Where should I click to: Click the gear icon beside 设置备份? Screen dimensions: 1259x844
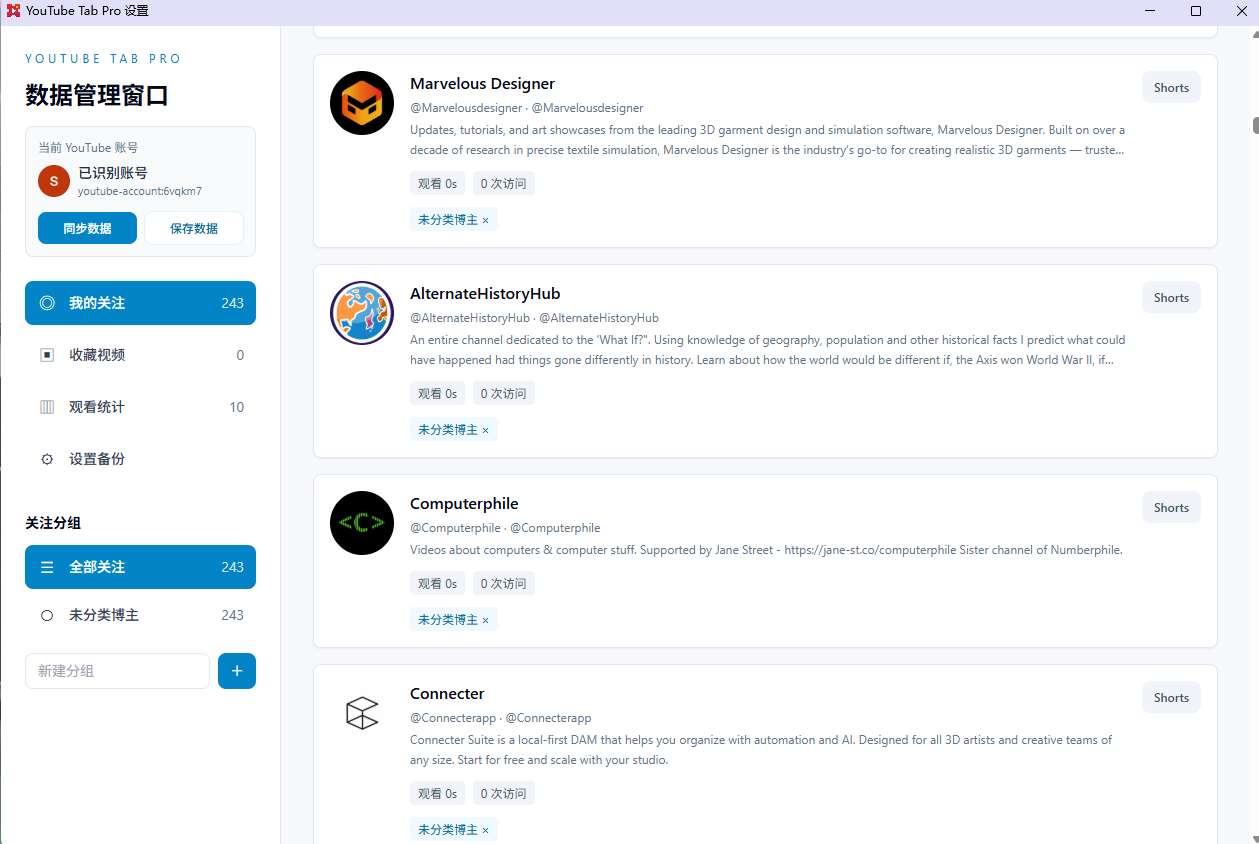47,459
